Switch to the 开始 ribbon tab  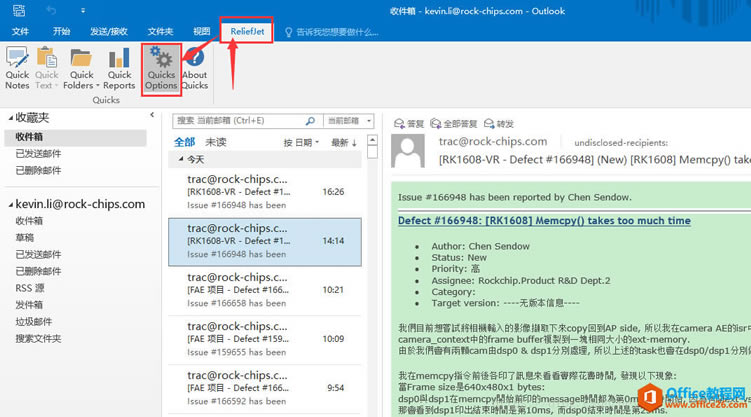(x=61, y=32)
